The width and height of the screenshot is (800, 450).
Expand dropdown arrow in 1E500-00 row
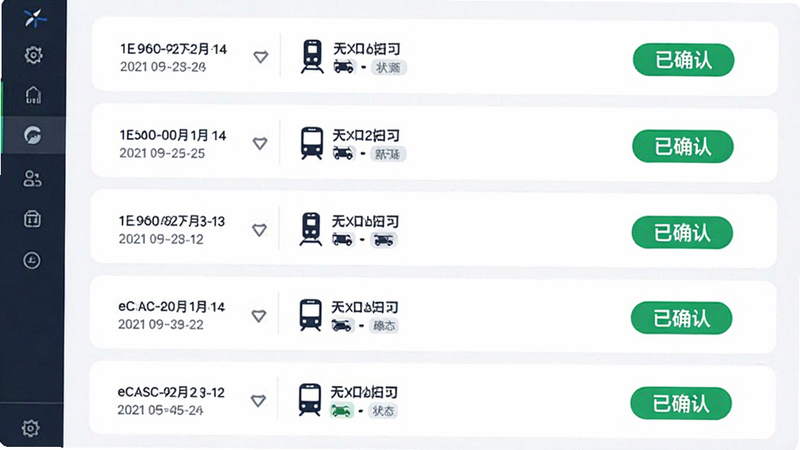click(x=260, y=143)
